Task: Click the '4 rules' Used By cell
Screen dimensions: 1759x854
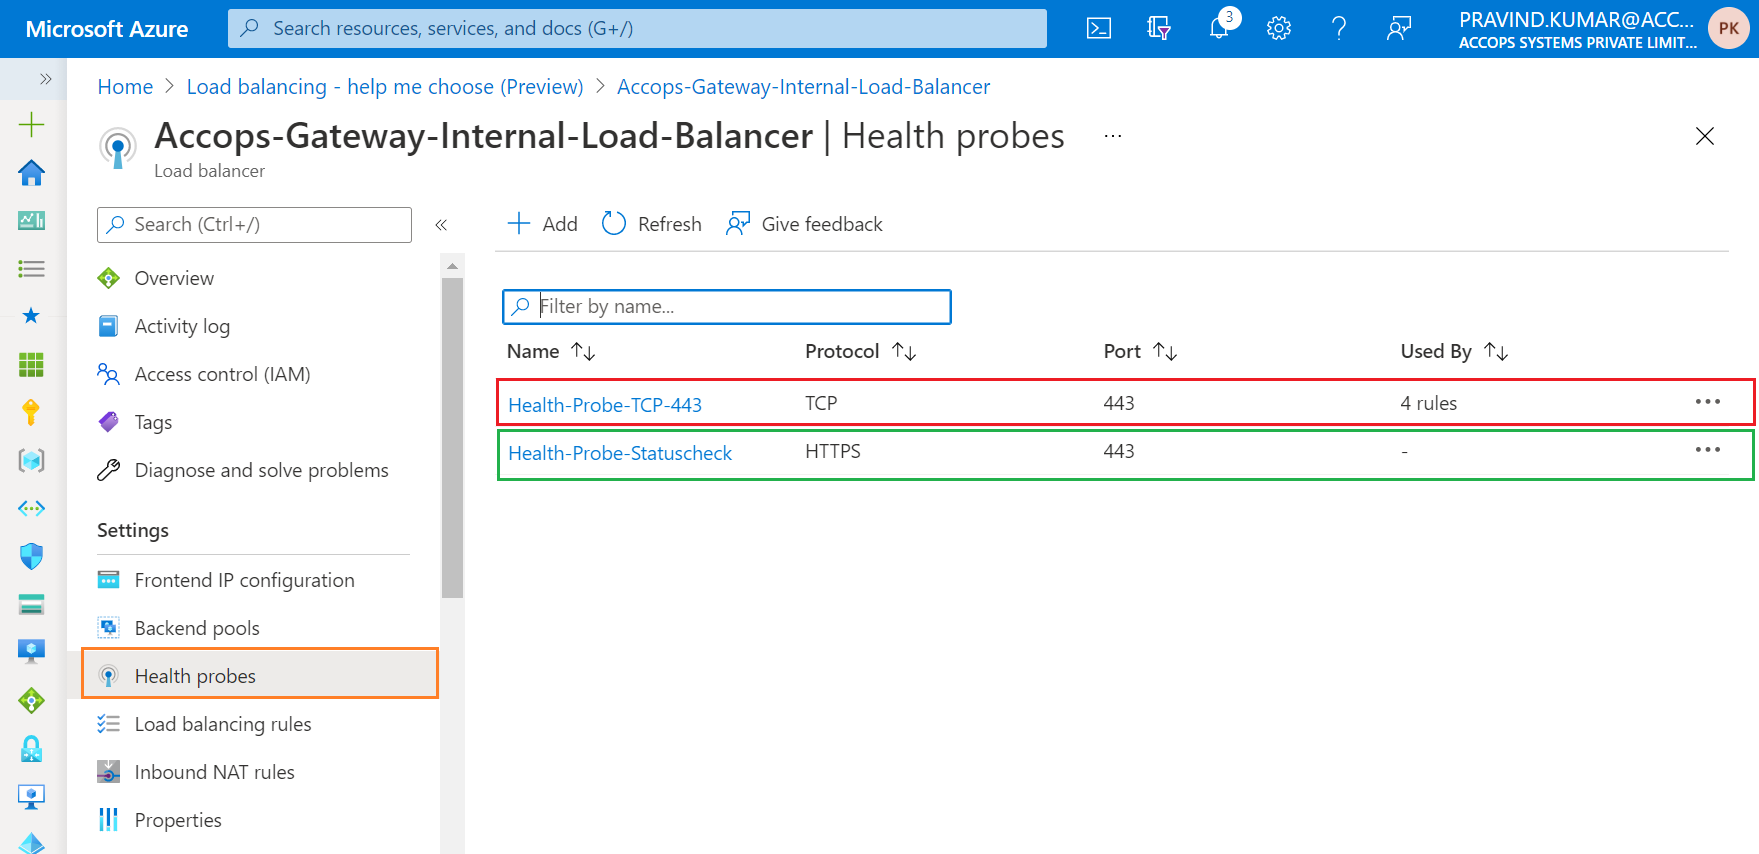Action: [1429, 403]
